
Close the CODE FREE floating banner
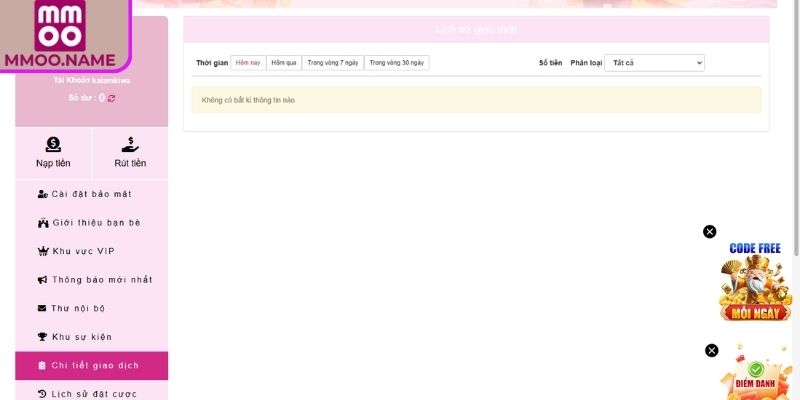coord(710,232)
